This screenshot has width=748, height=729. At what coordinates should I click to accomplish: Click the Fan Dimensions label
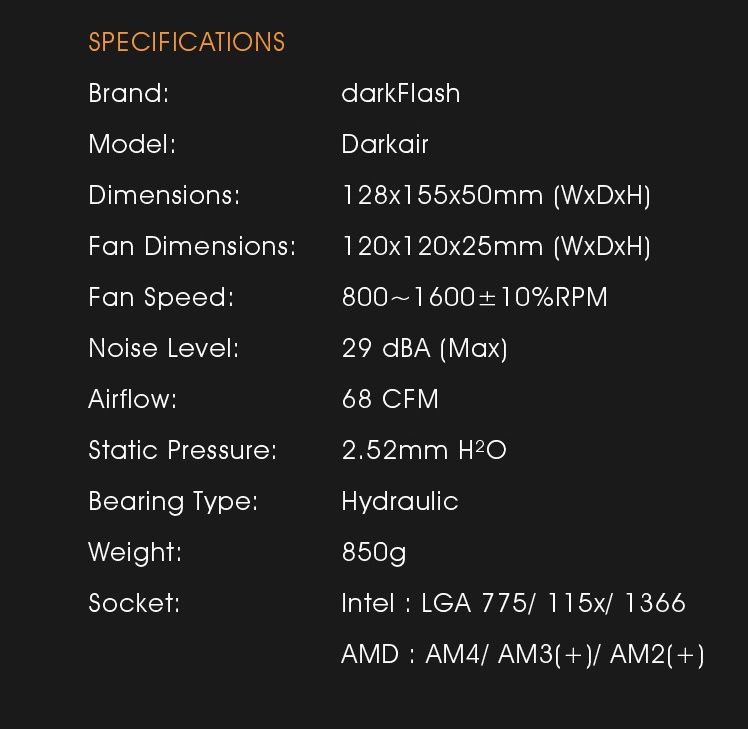192,246
